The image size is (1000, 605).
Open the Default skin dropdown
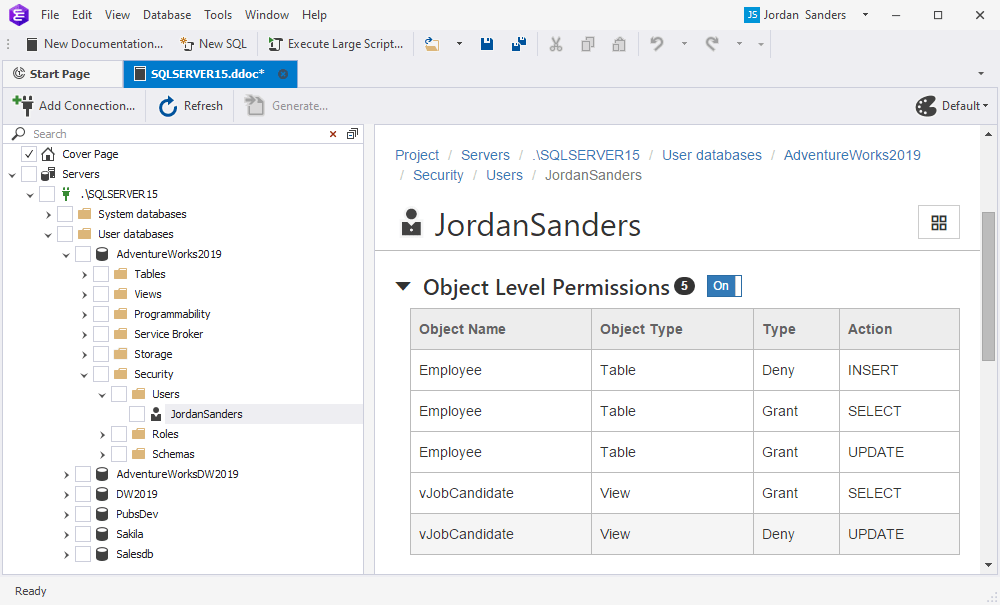(x=962, y=105)
